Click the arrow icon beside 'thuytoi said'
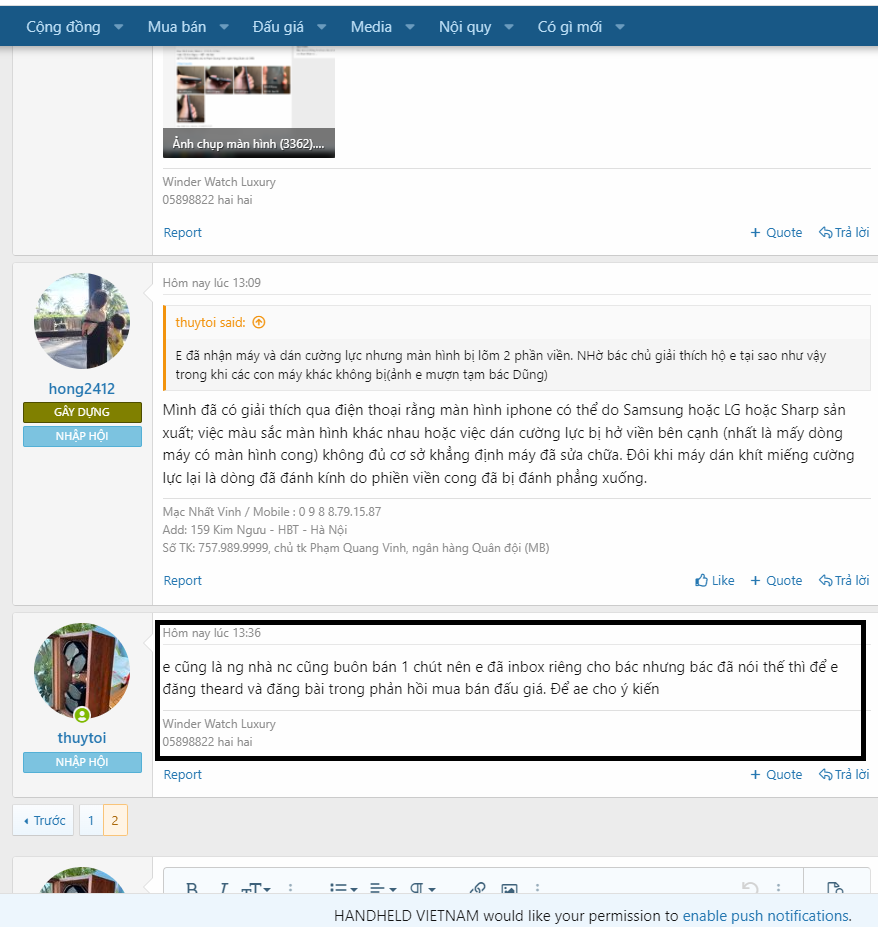Screen dimensions: 878x927 click(259, 322)
